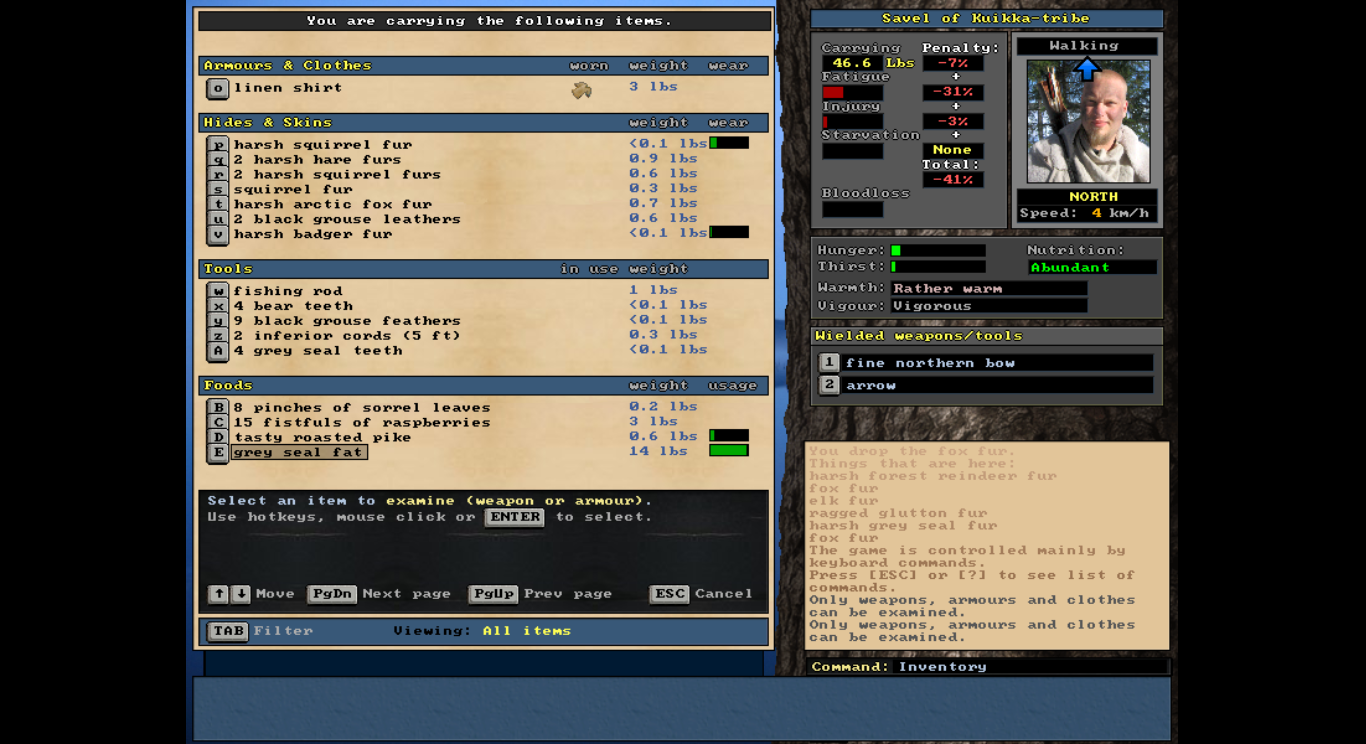Click hotkey 'E' for grey seal fat
The image size is (1366, 744).
point(218,452)
